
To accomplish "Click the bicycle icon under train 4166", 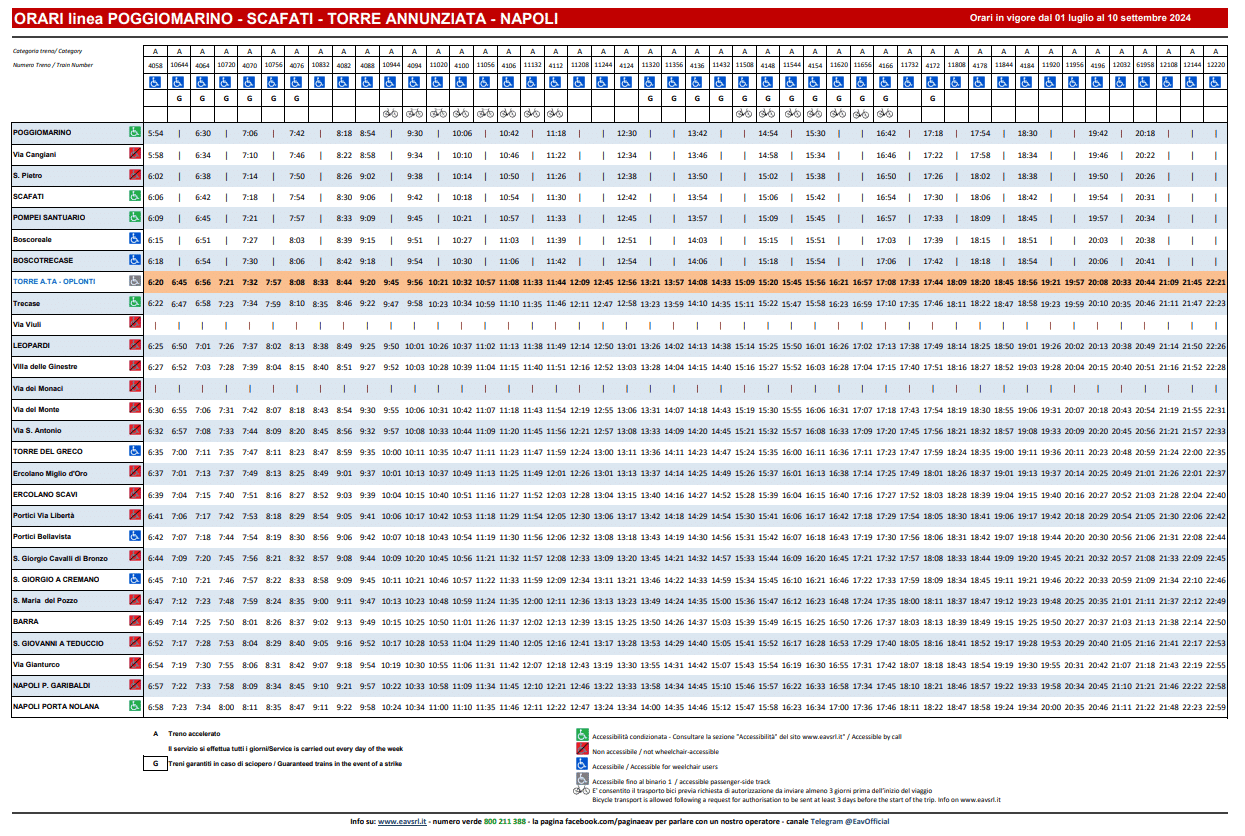I will click(x=885, y=114).
